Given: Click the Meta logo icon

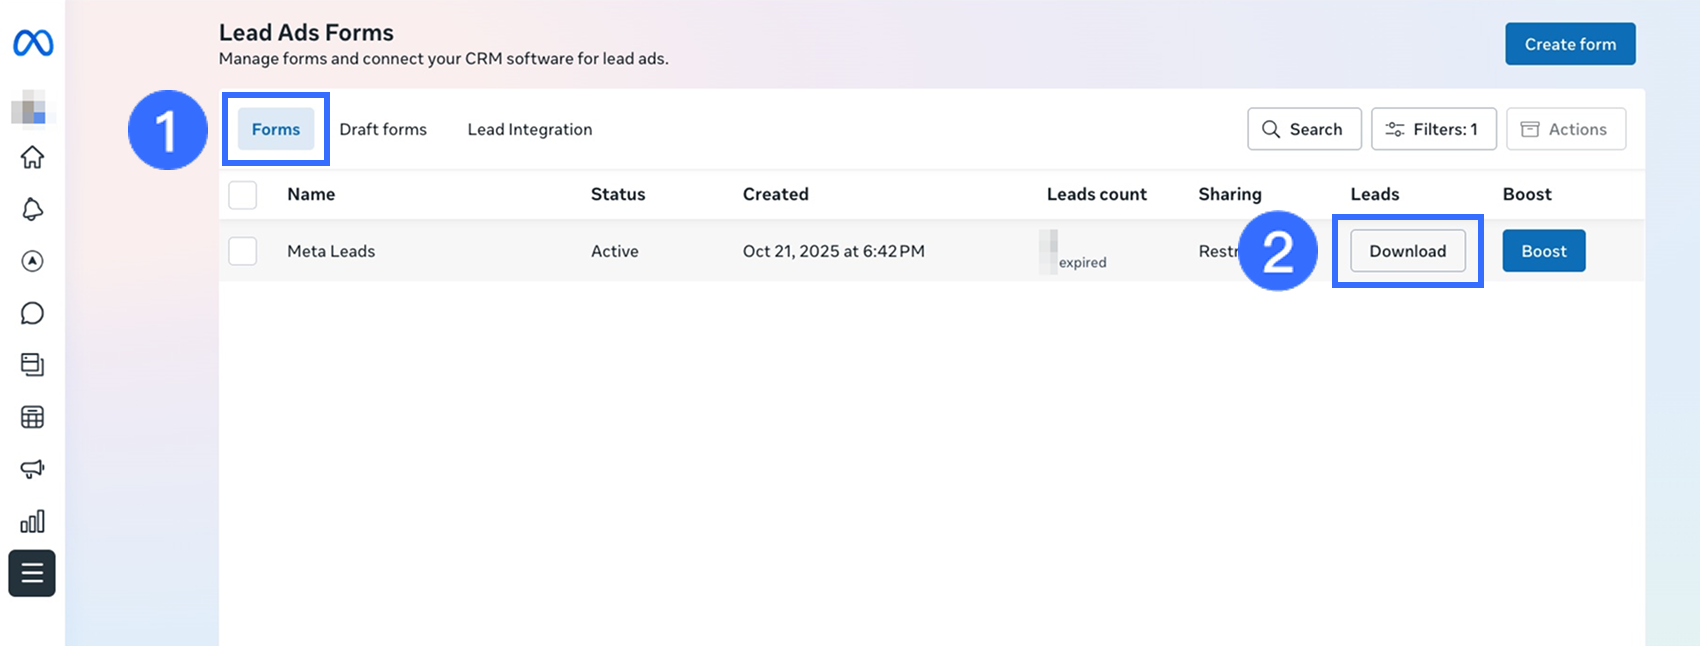Looking at the screenshot, I should pyautogui.click(x=33, y=43).
